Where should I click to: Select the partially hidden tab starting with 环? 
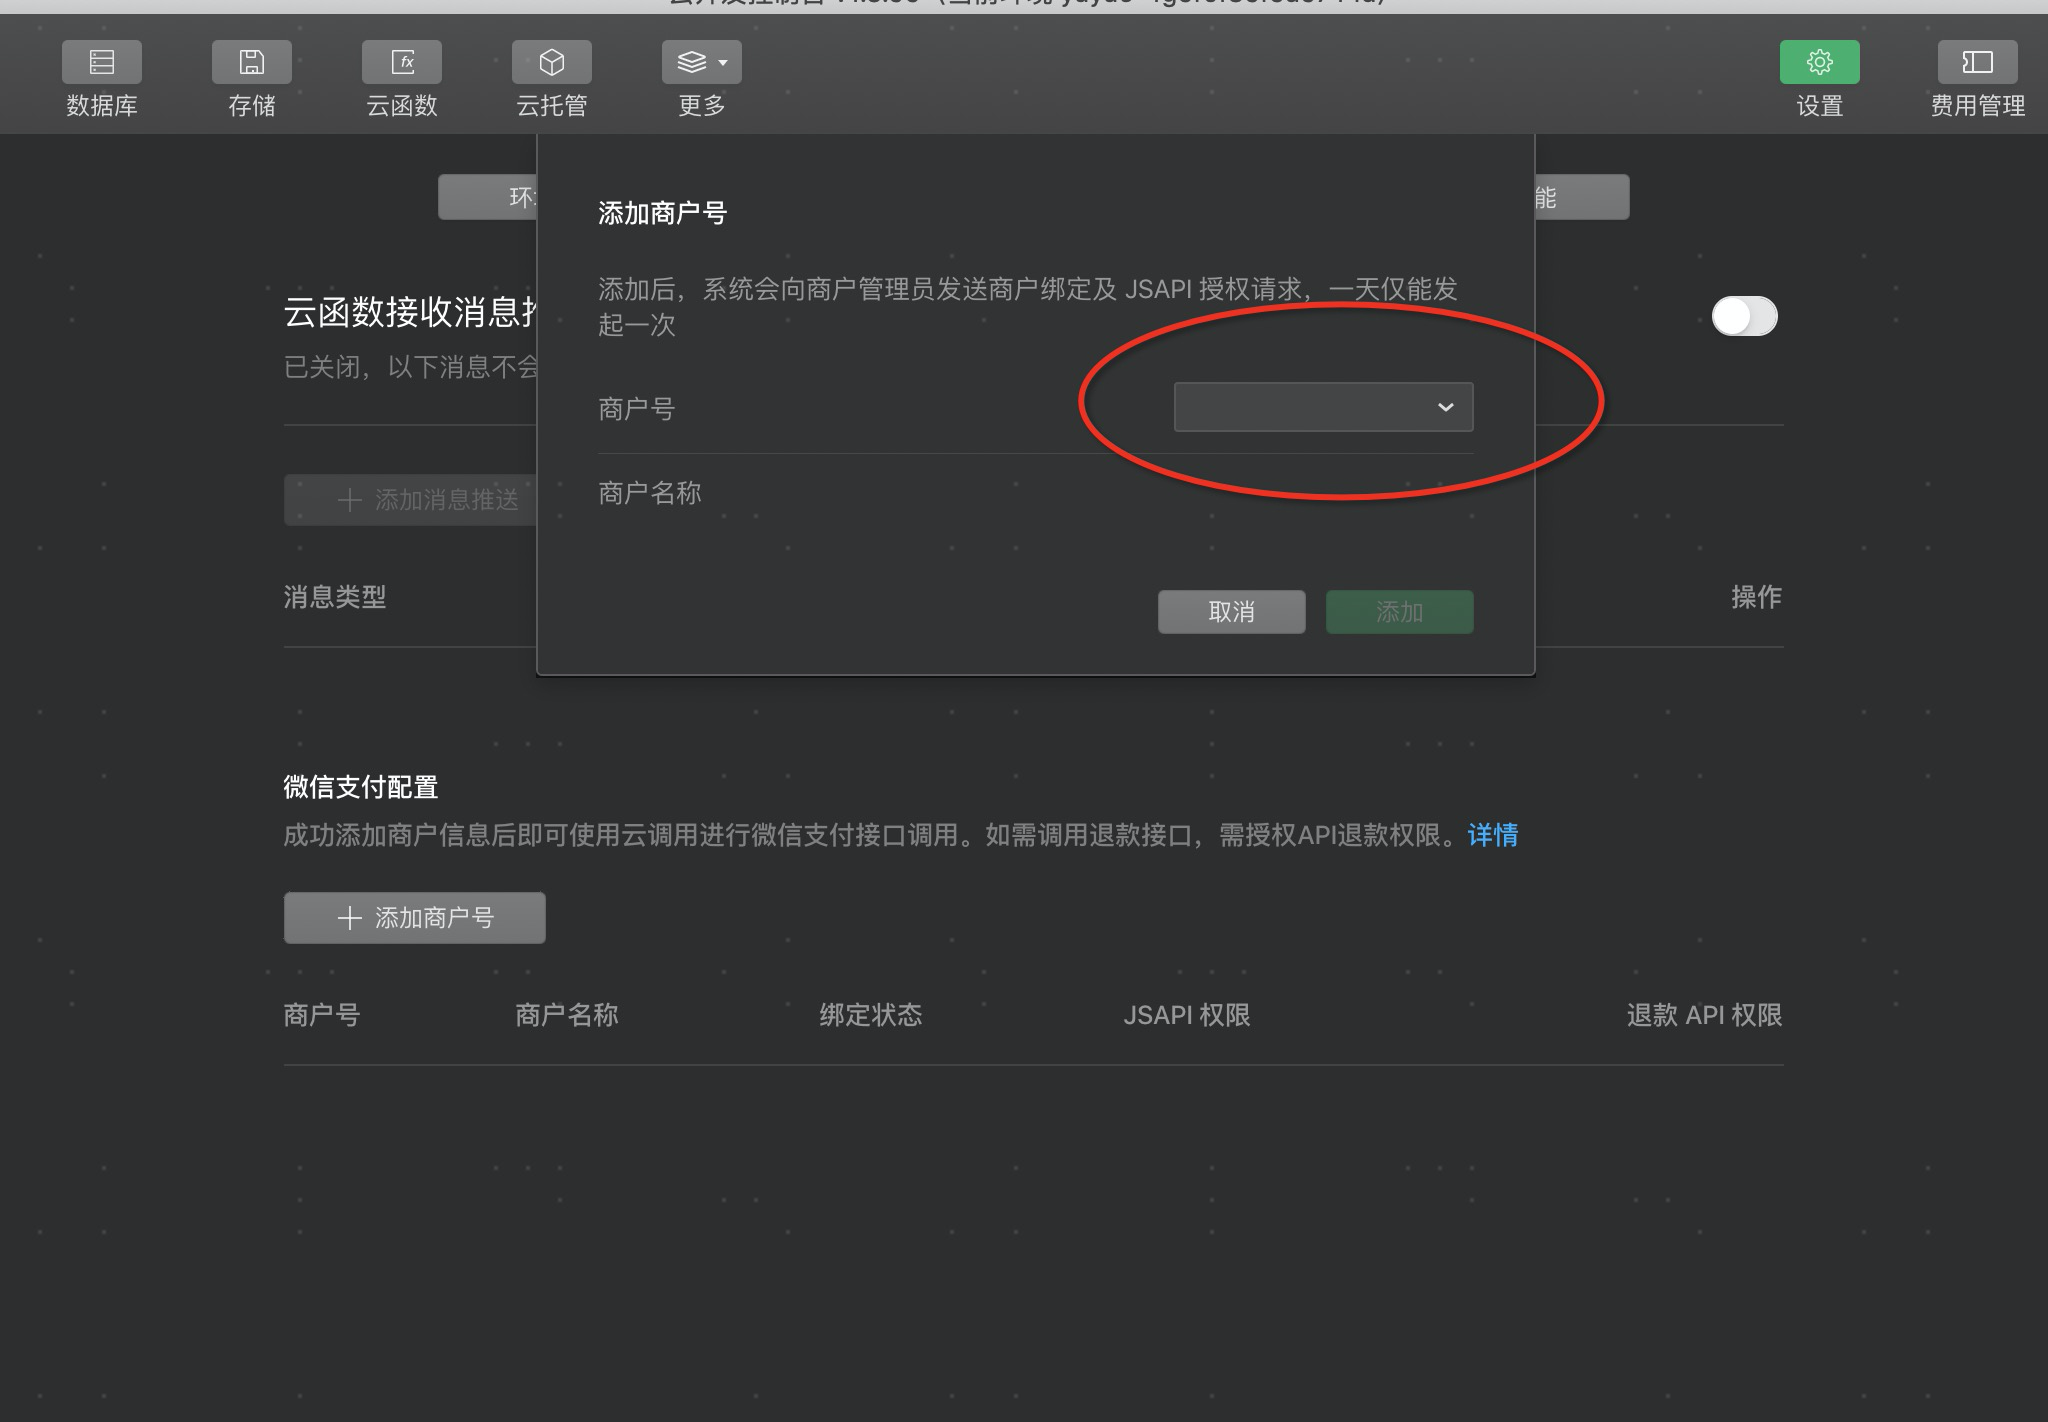pyautogui.click(x=488, y=197)
